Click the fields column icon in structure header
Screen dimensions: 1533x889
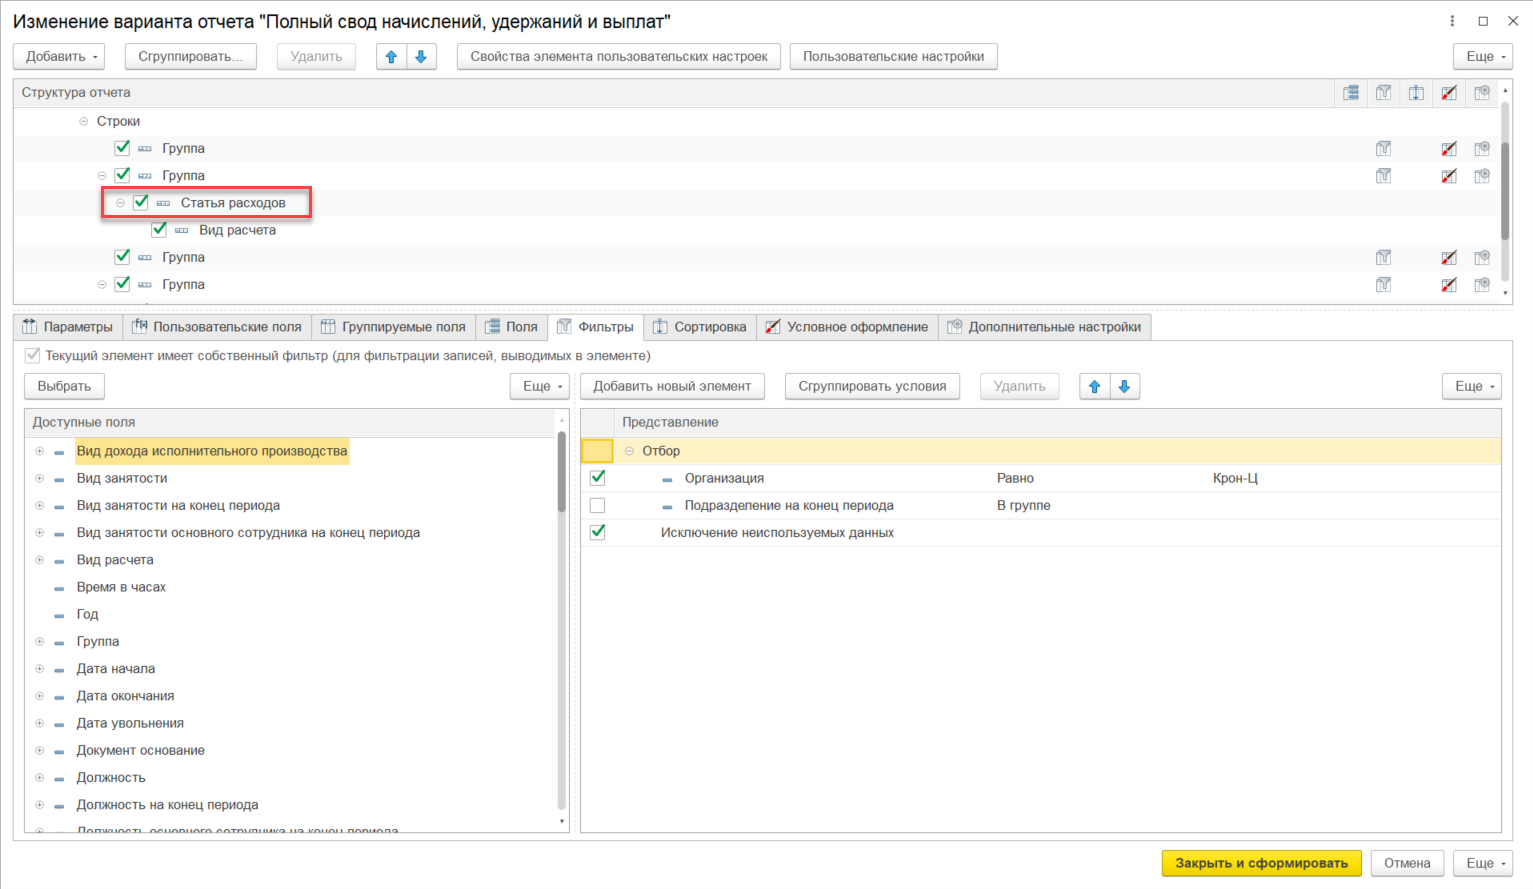point(1351,93)
